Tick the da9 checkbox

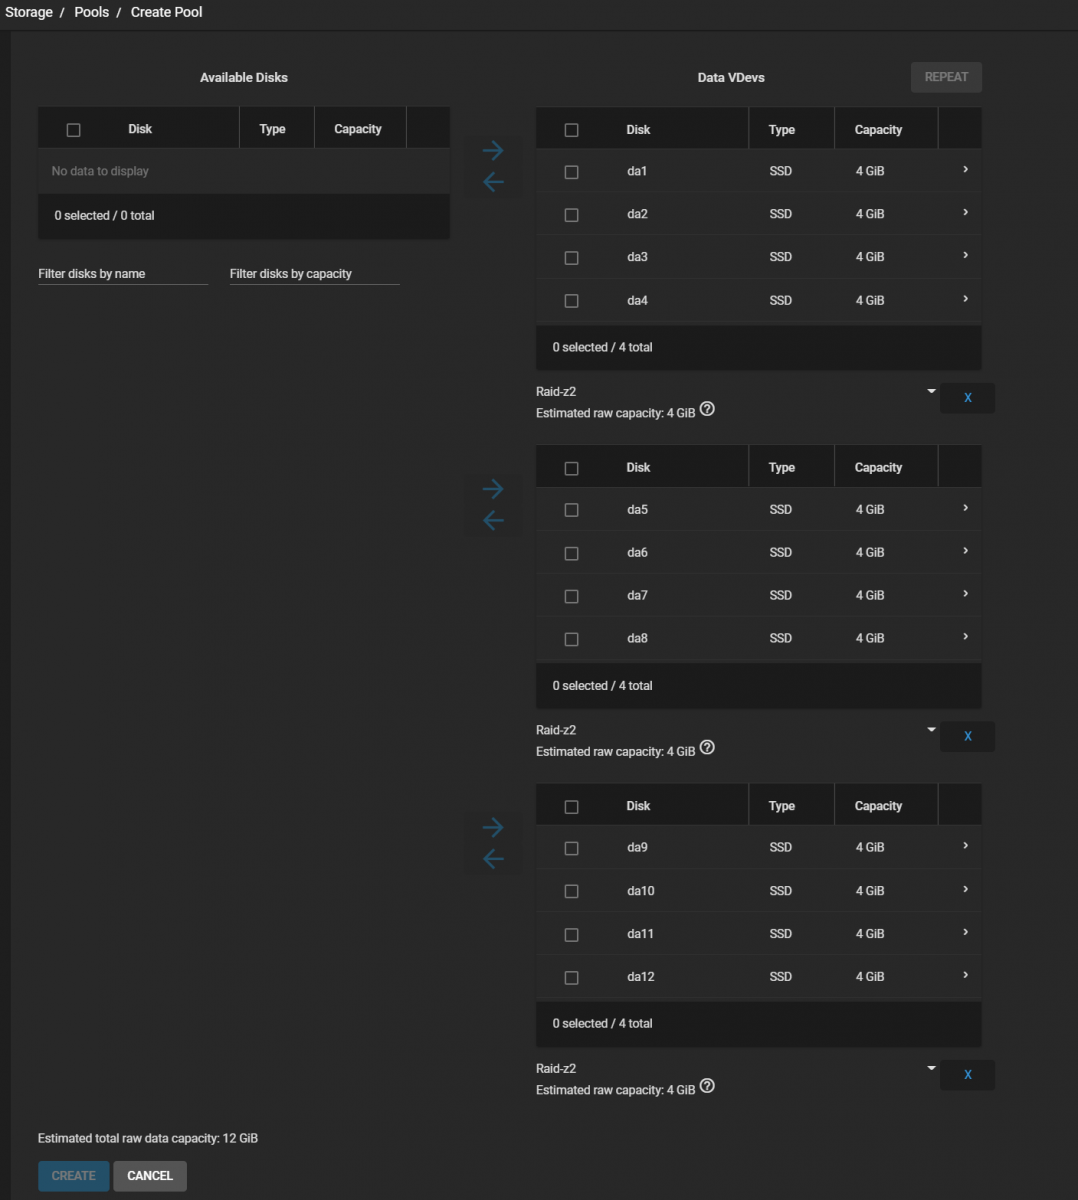(571, 848)
